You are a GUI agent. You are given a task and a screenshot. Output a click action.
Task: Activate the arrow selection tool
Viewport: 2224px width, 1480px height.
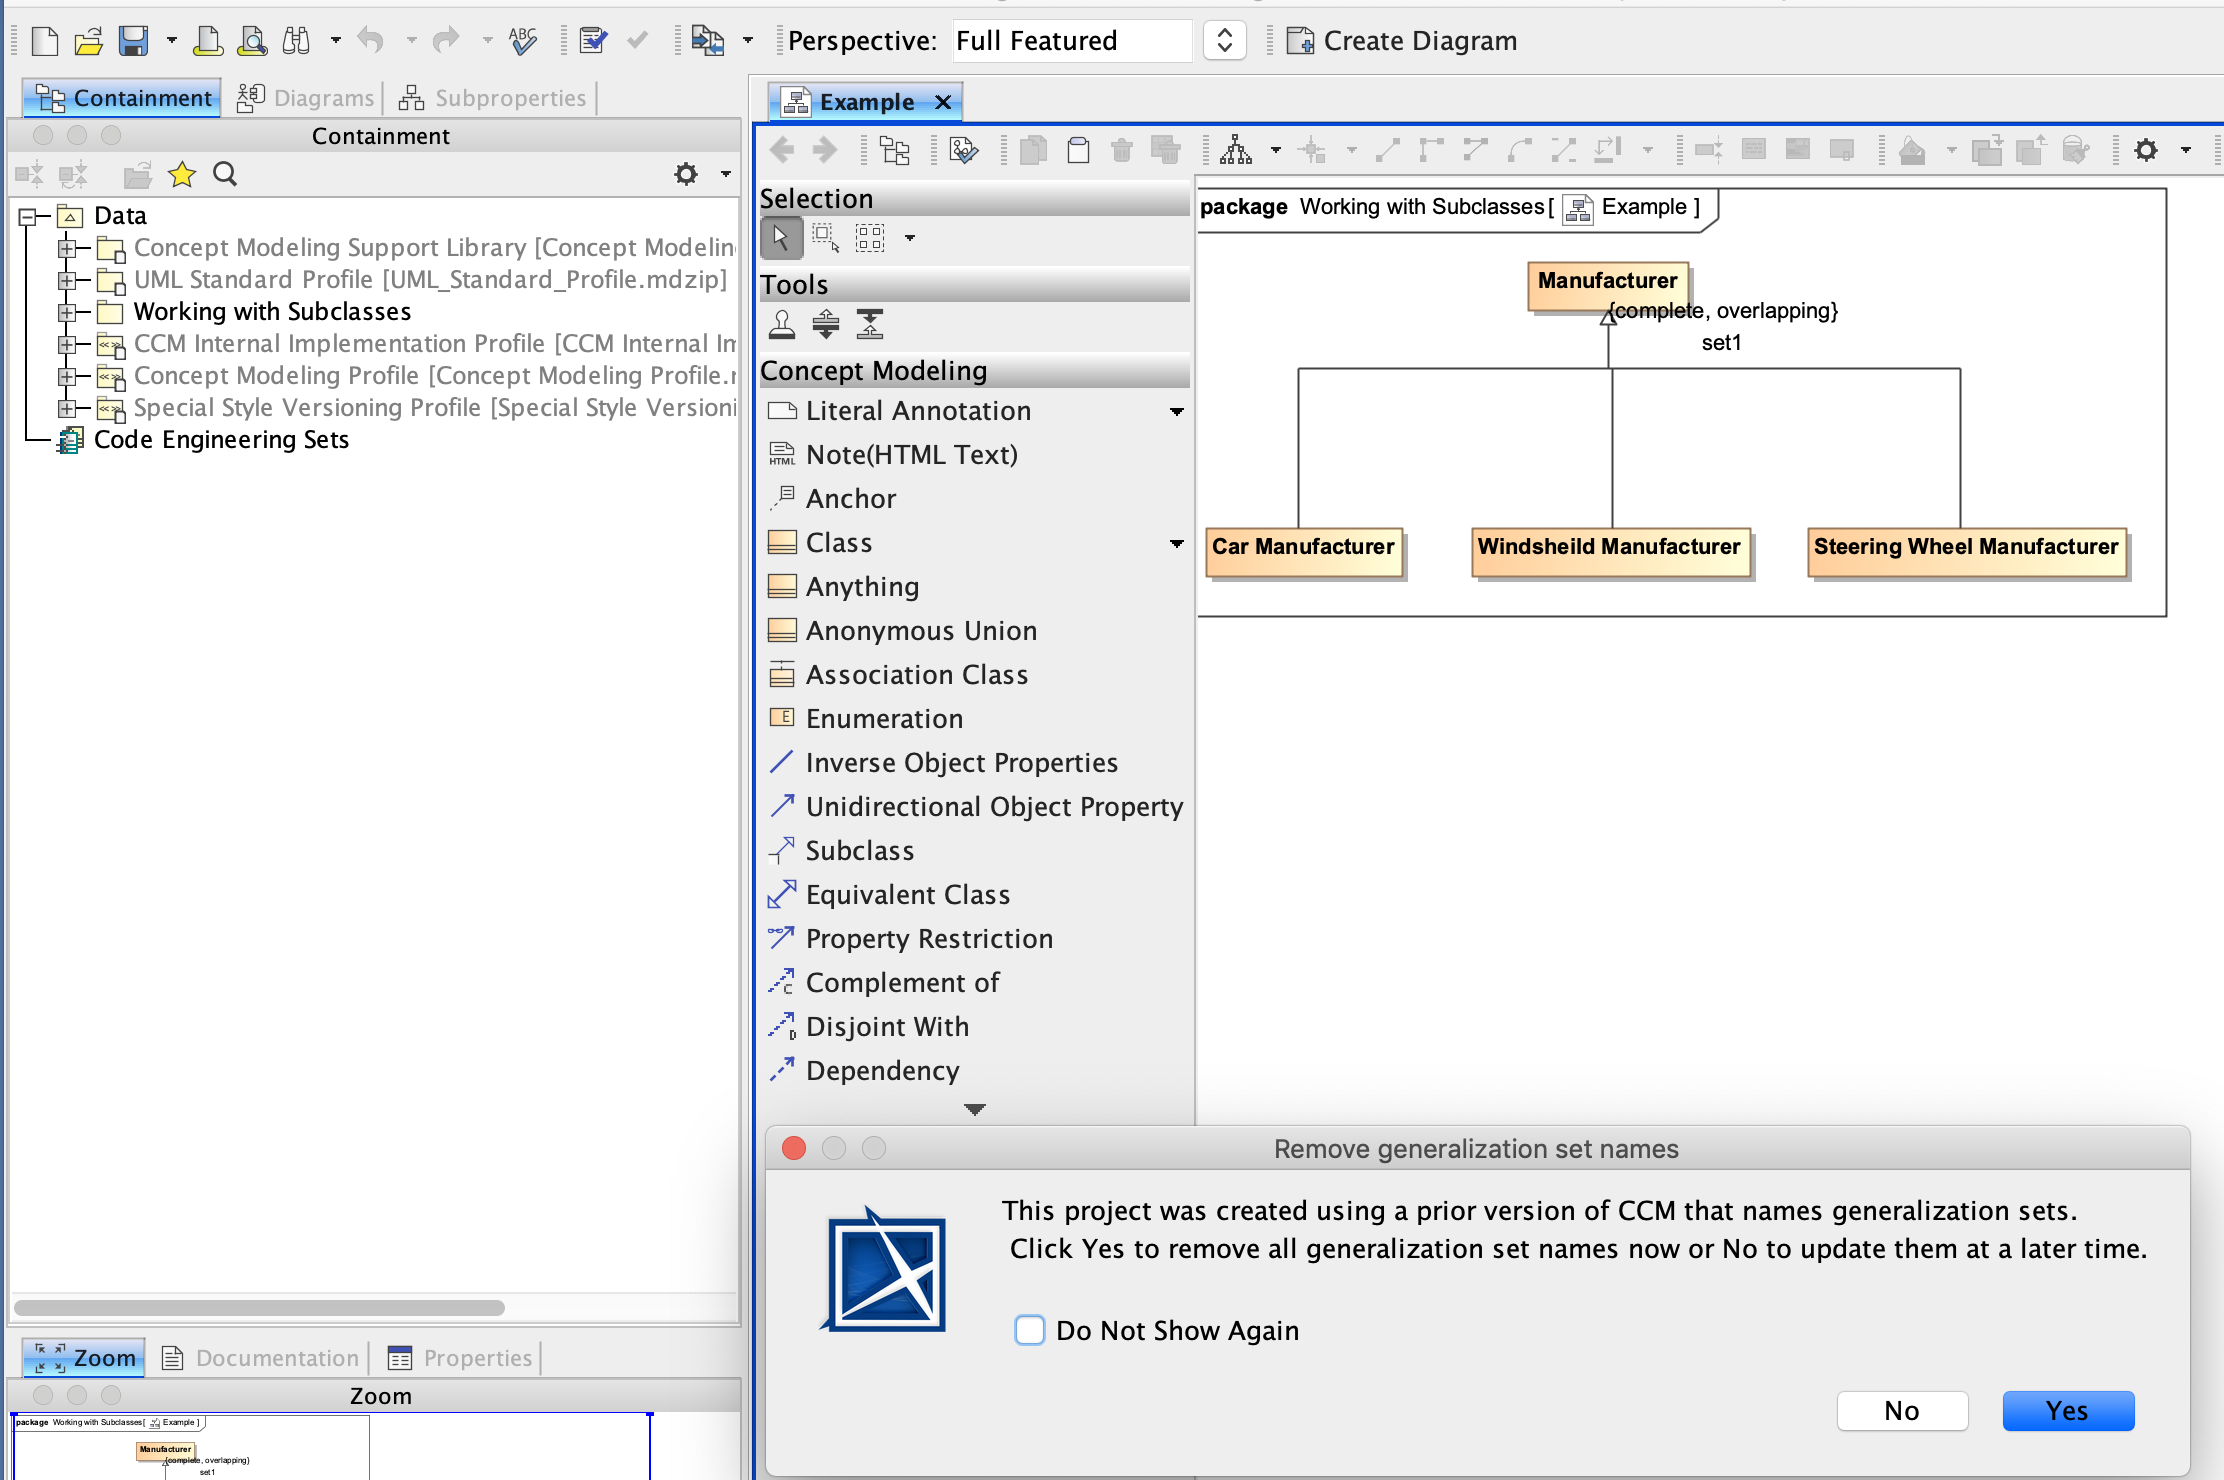tap(781, 238)
